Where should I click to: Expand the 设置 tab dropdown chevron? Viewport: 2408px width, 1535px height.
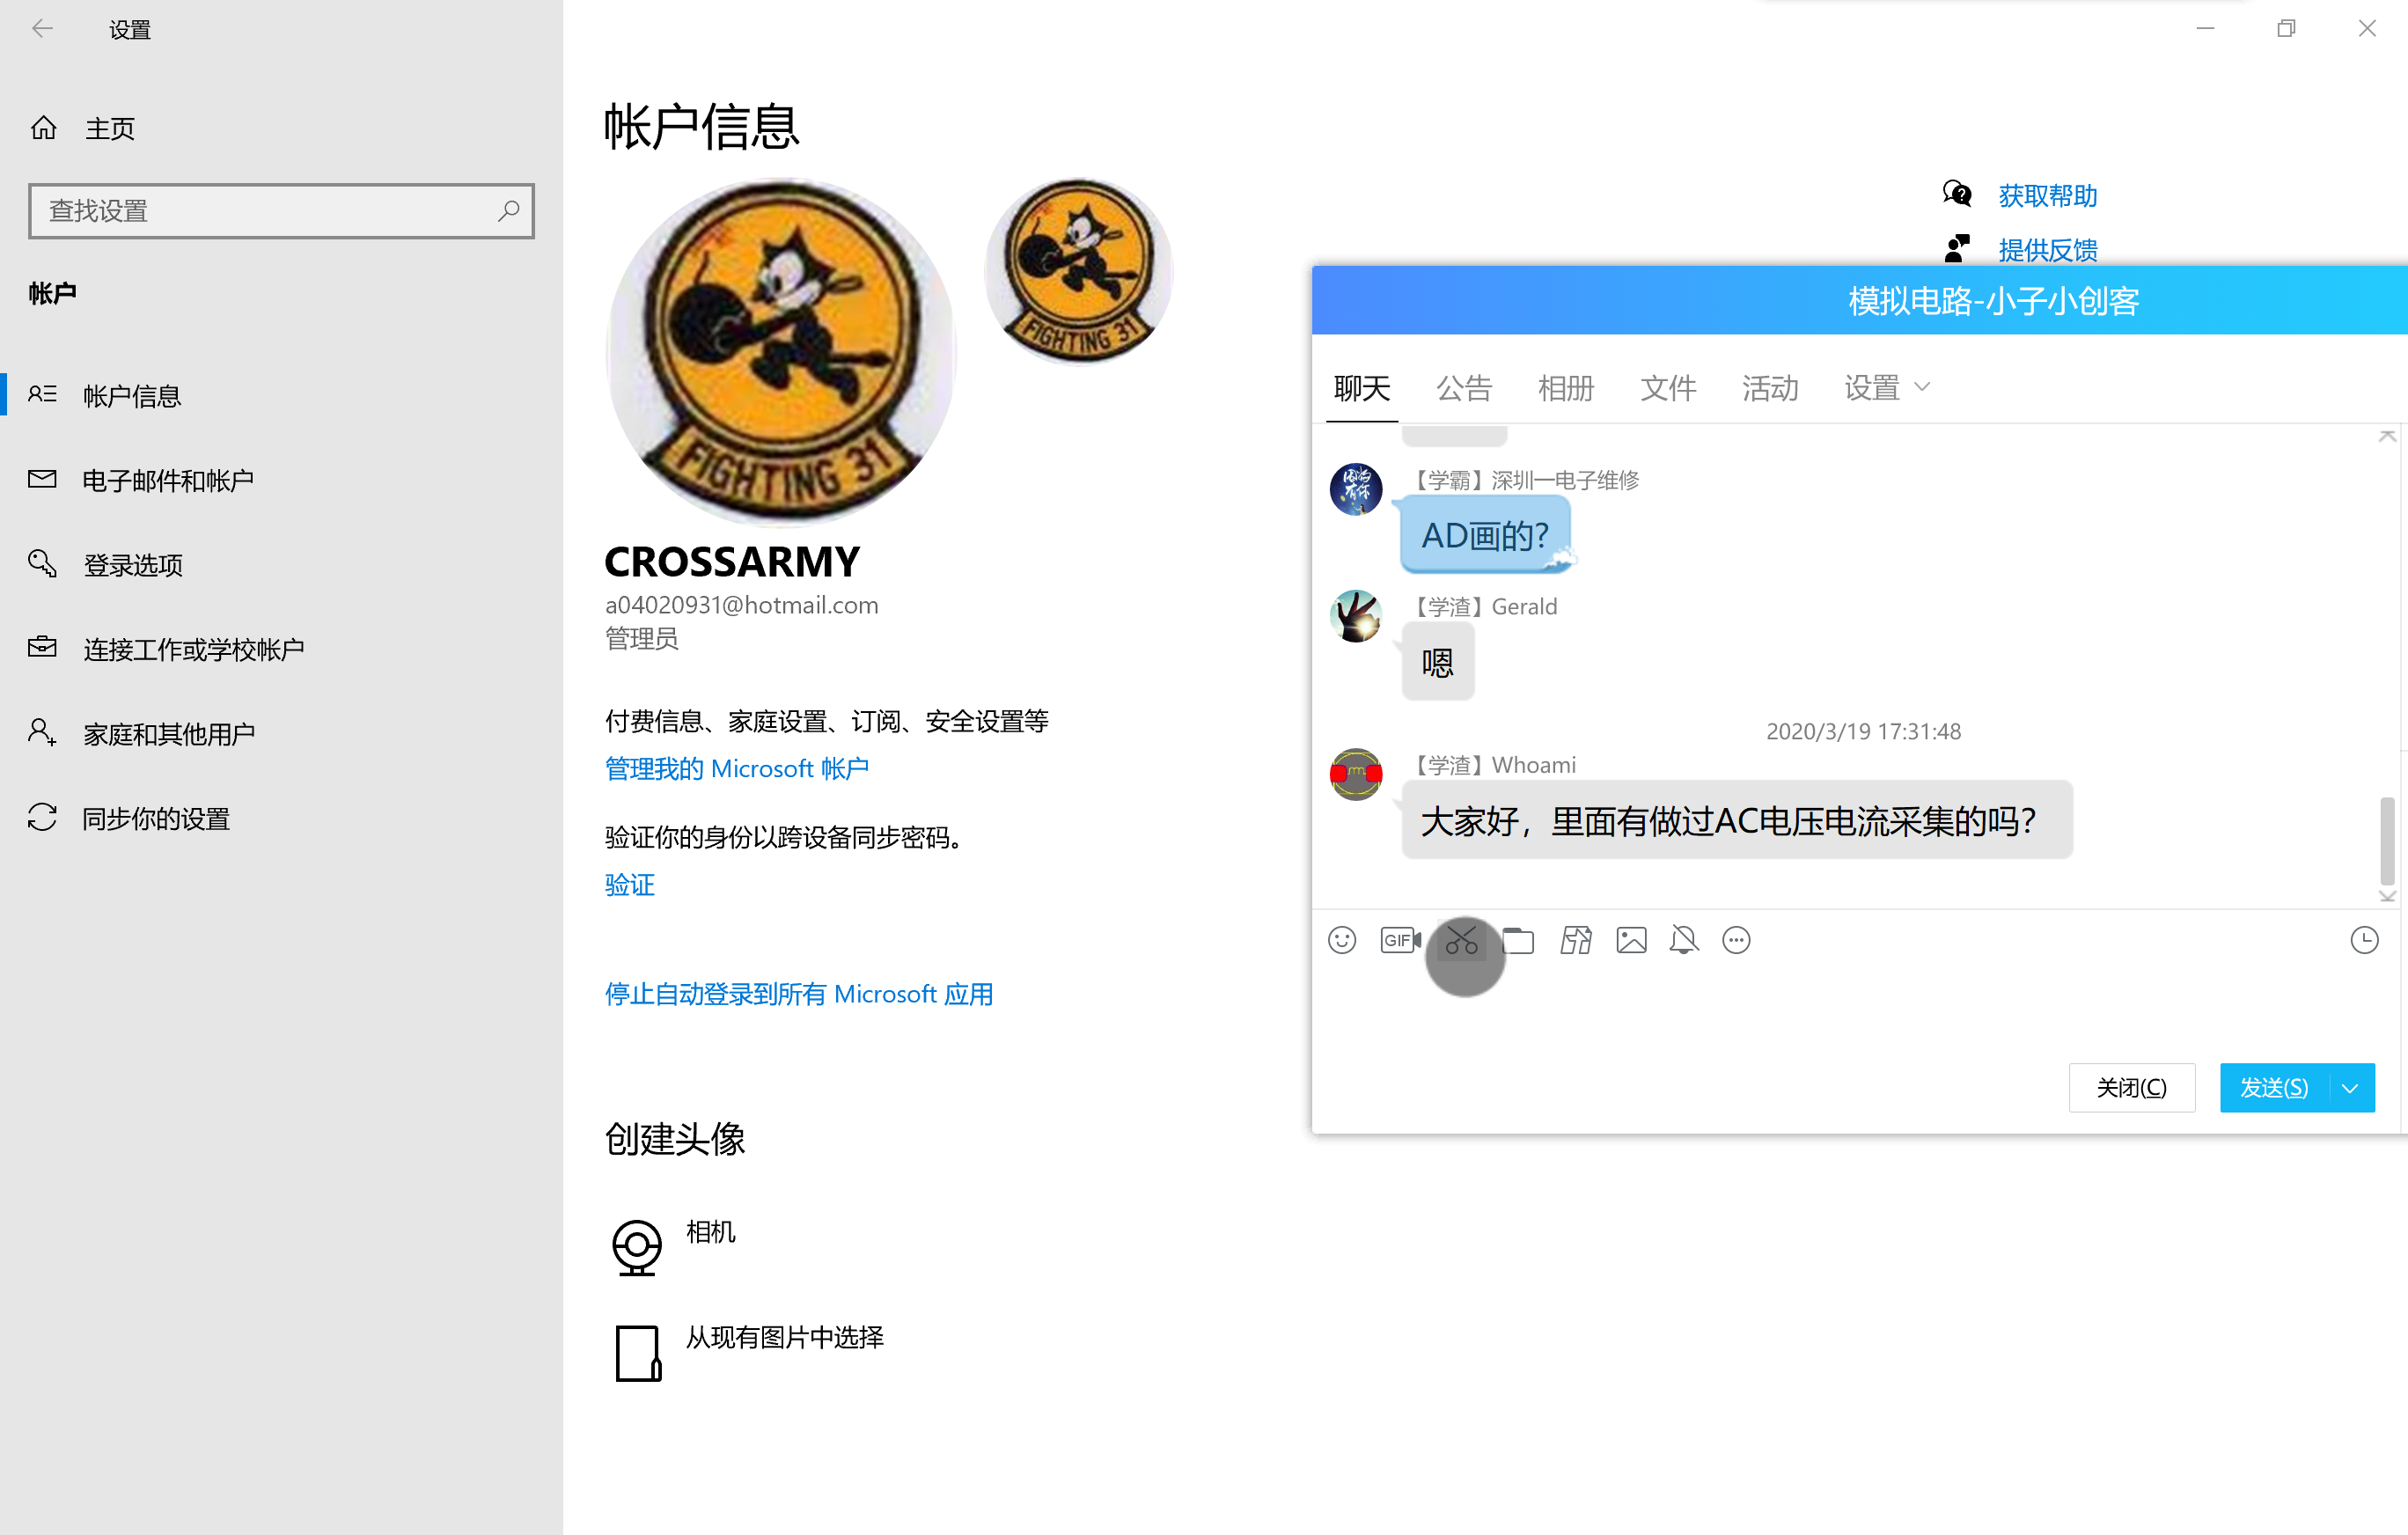click(1921, 387)
